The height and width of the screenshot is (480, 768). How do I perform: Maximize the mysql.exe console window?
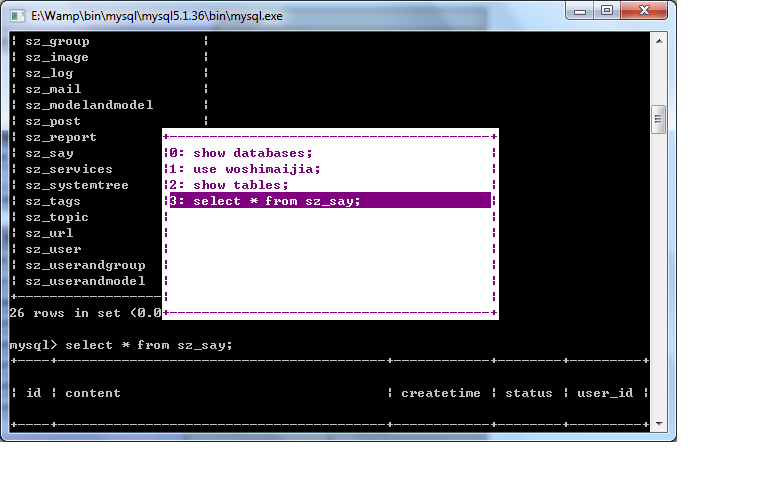point(607,10)
